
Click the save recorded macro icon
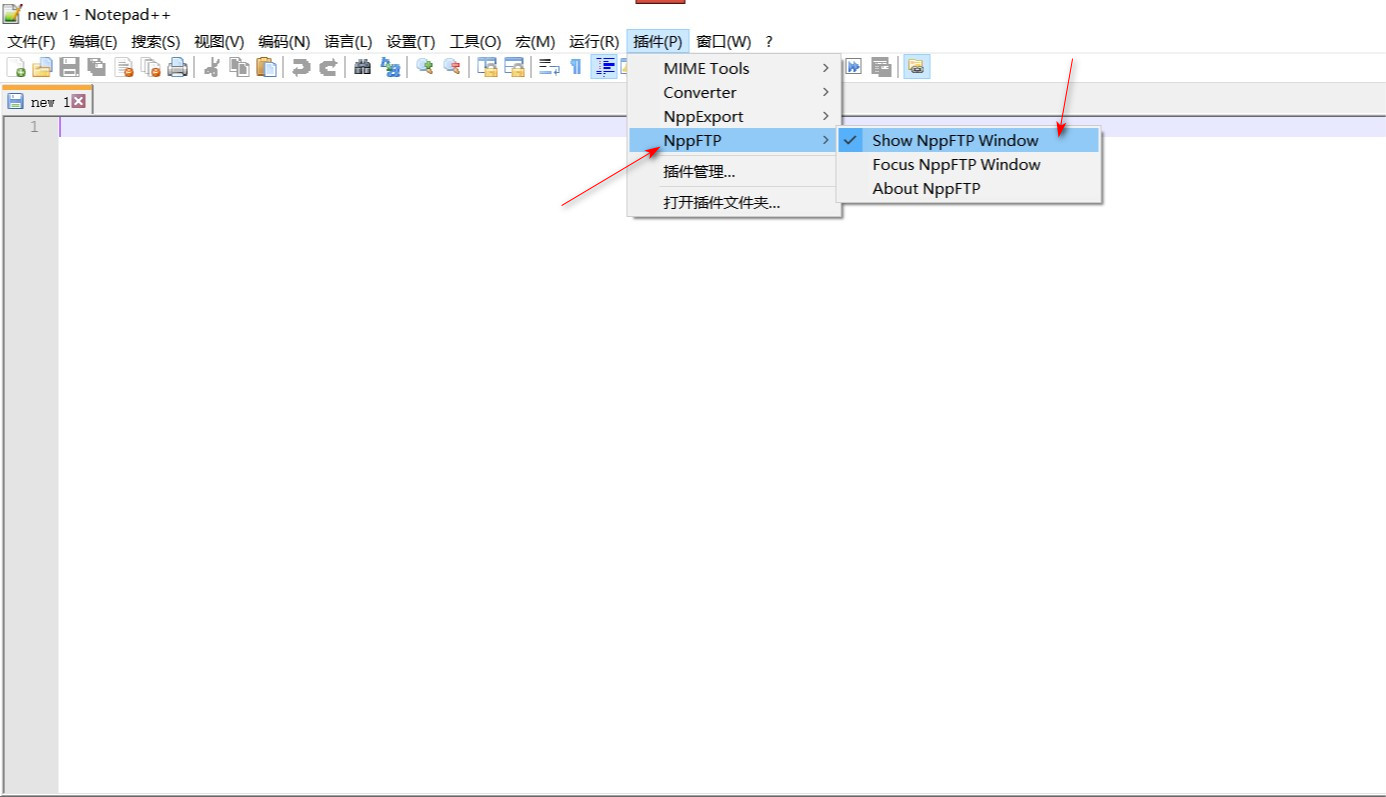(x=881, y=67)
